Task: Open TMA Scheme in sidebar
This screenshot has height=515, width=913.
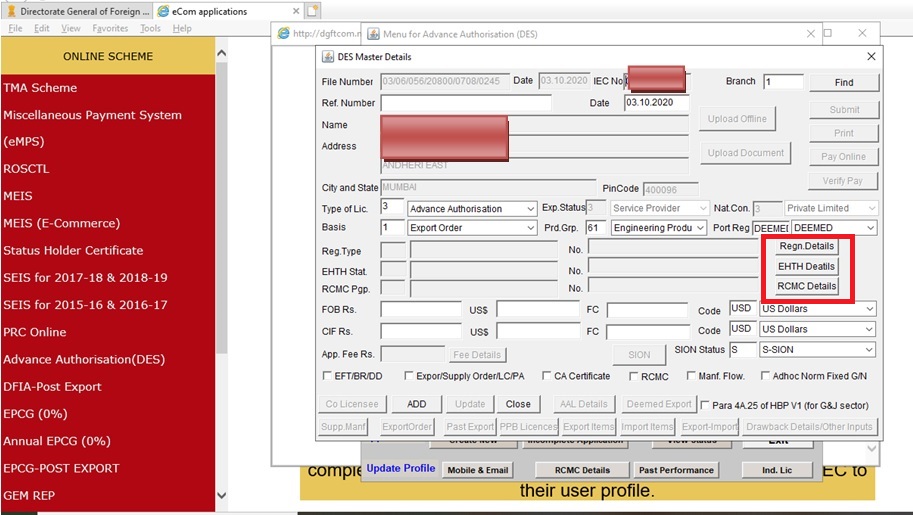Action: pos(40,88)
